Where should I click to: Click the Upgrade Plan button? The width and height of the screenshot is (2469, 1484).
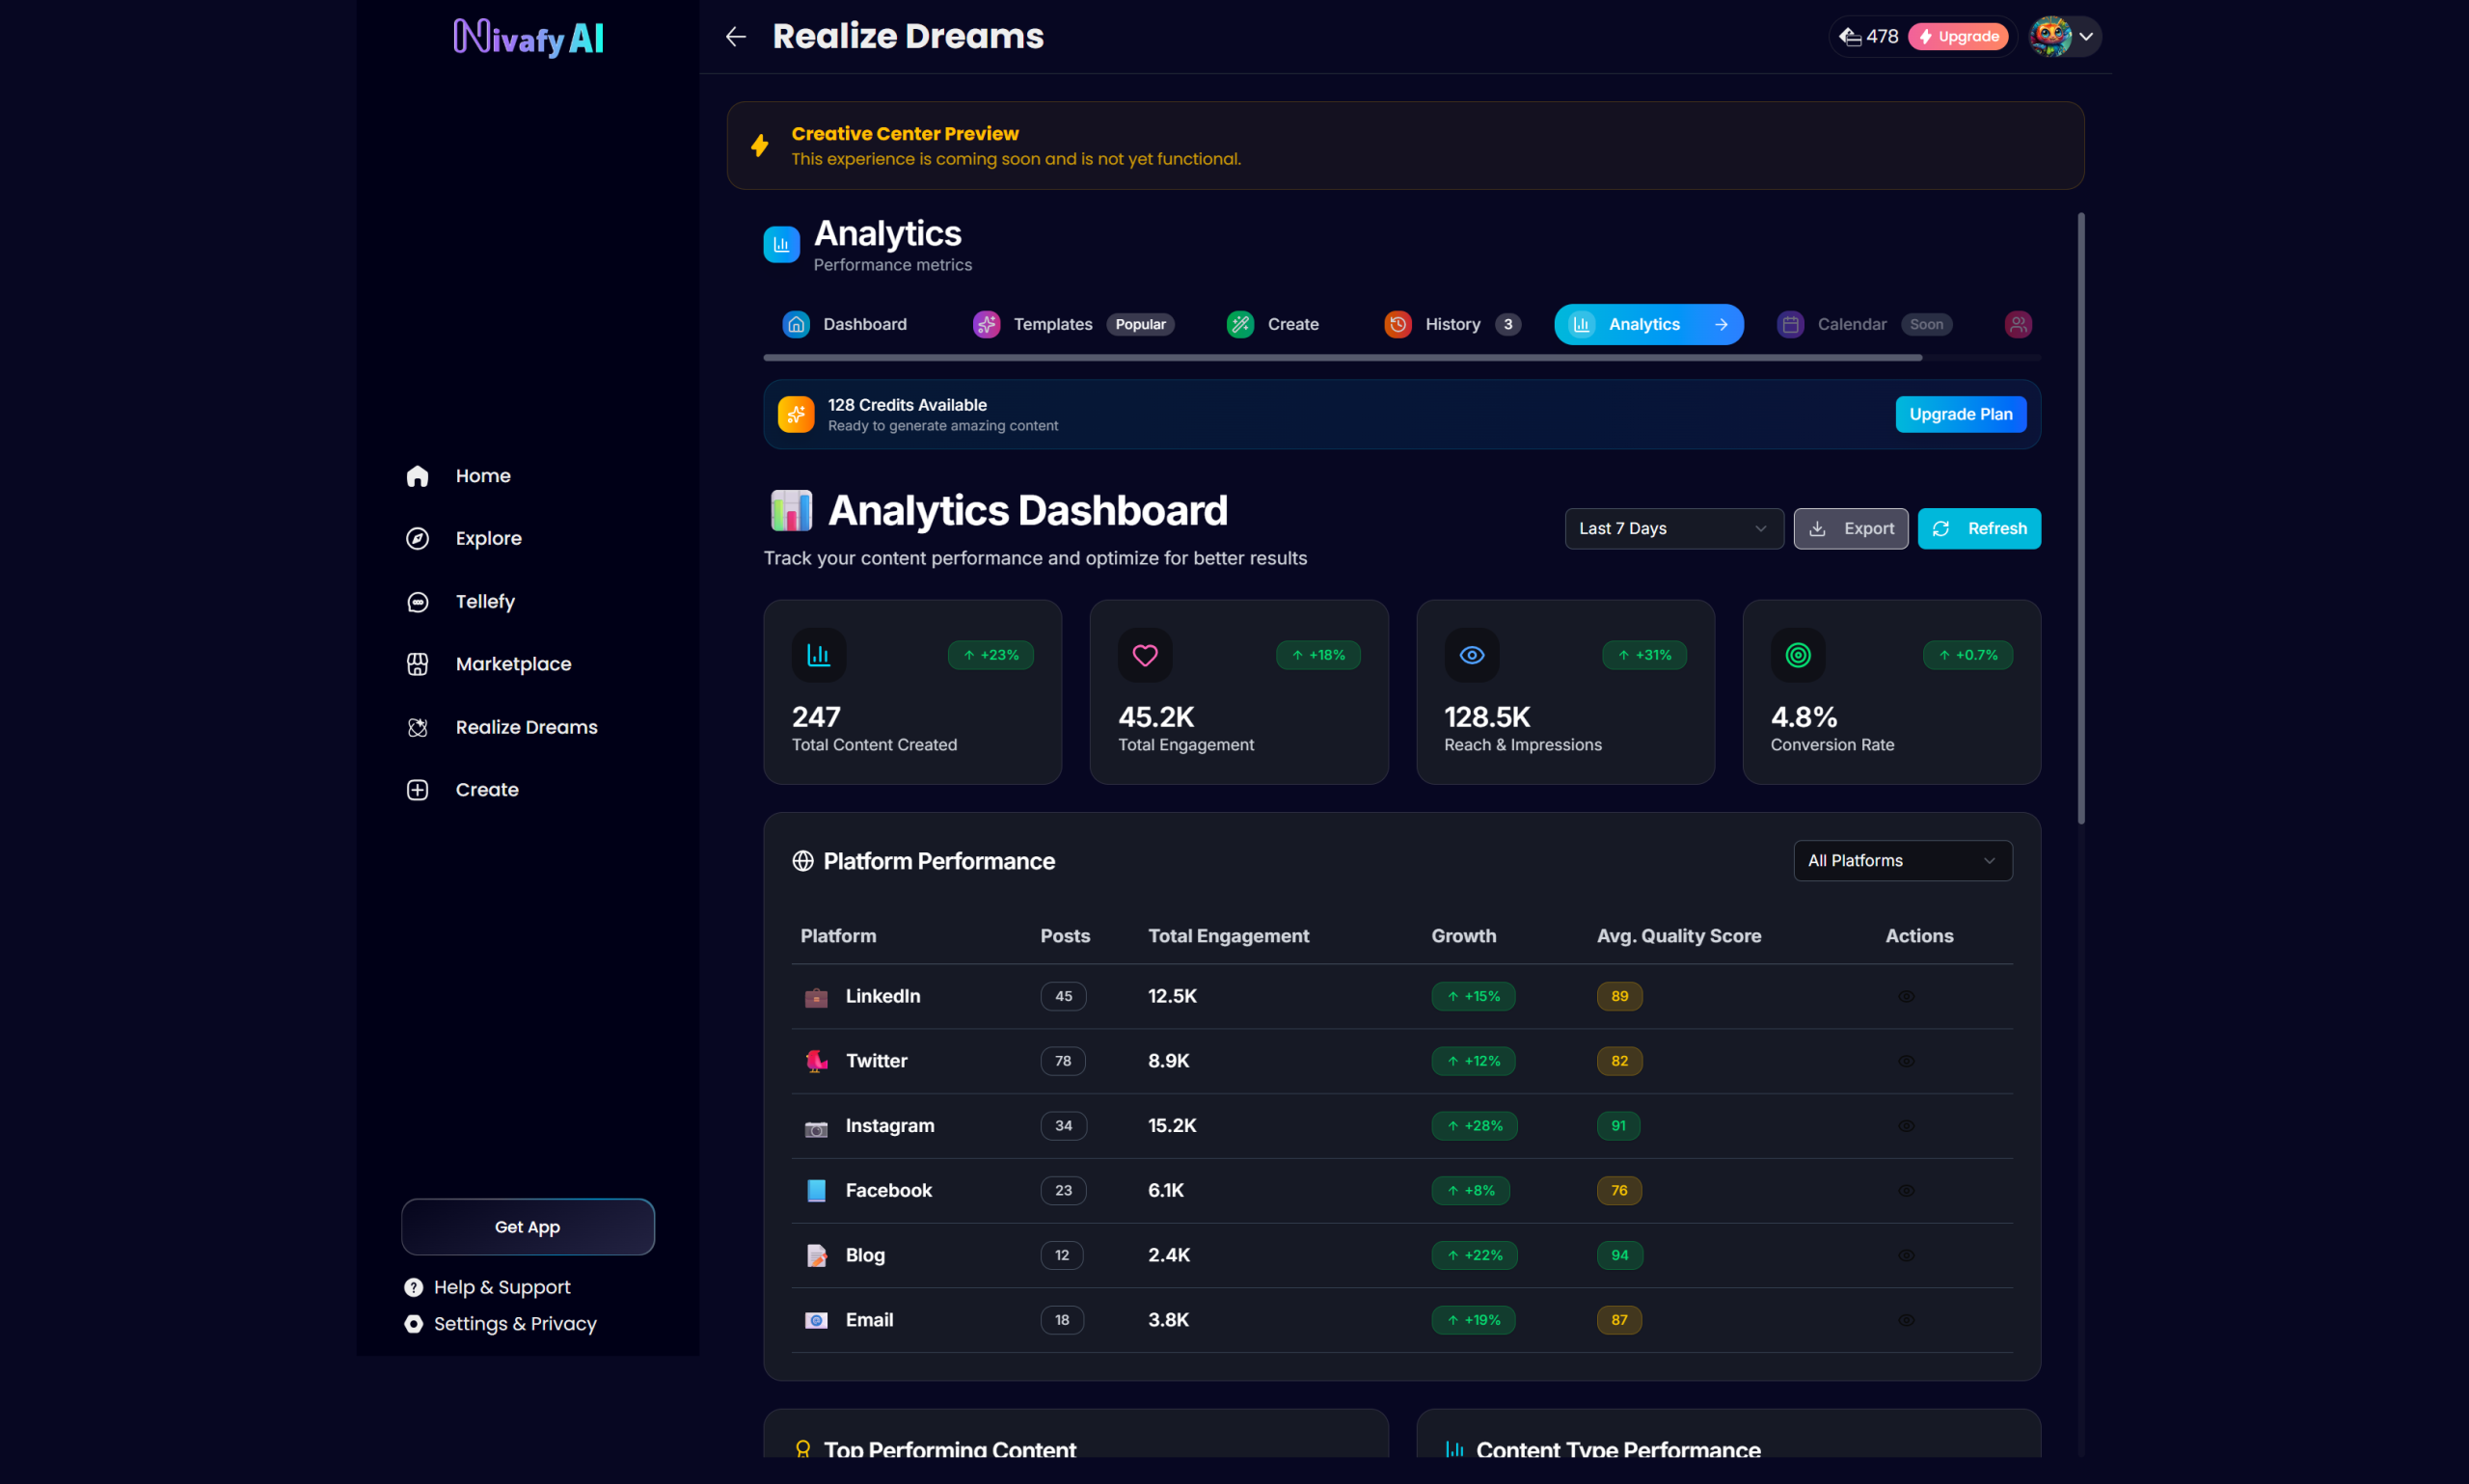click(x=1960, y=414)
